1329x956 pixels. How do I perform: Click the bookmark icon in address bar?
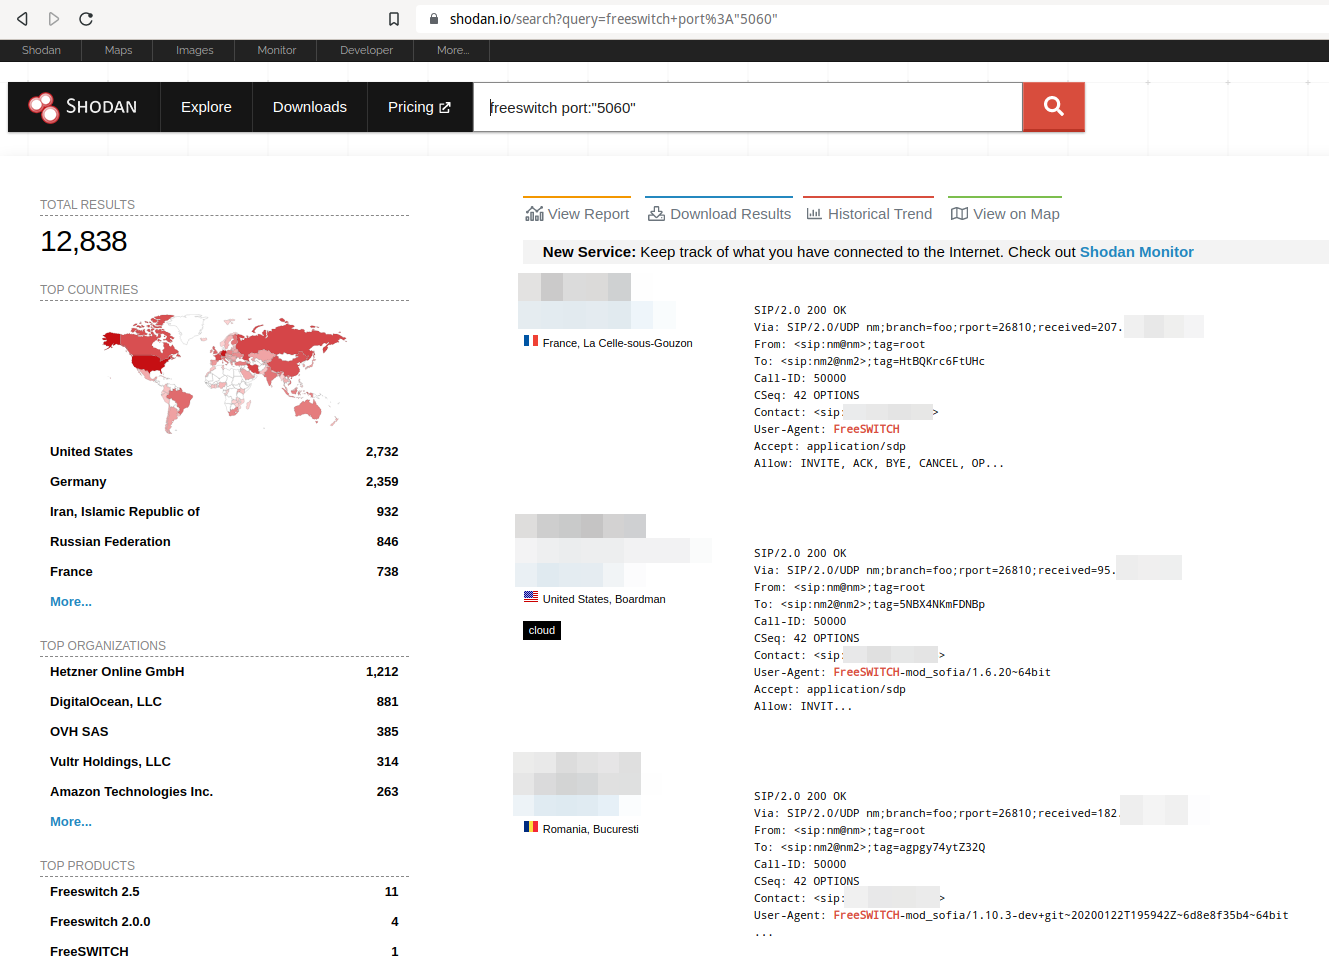(x=394, y=19)
